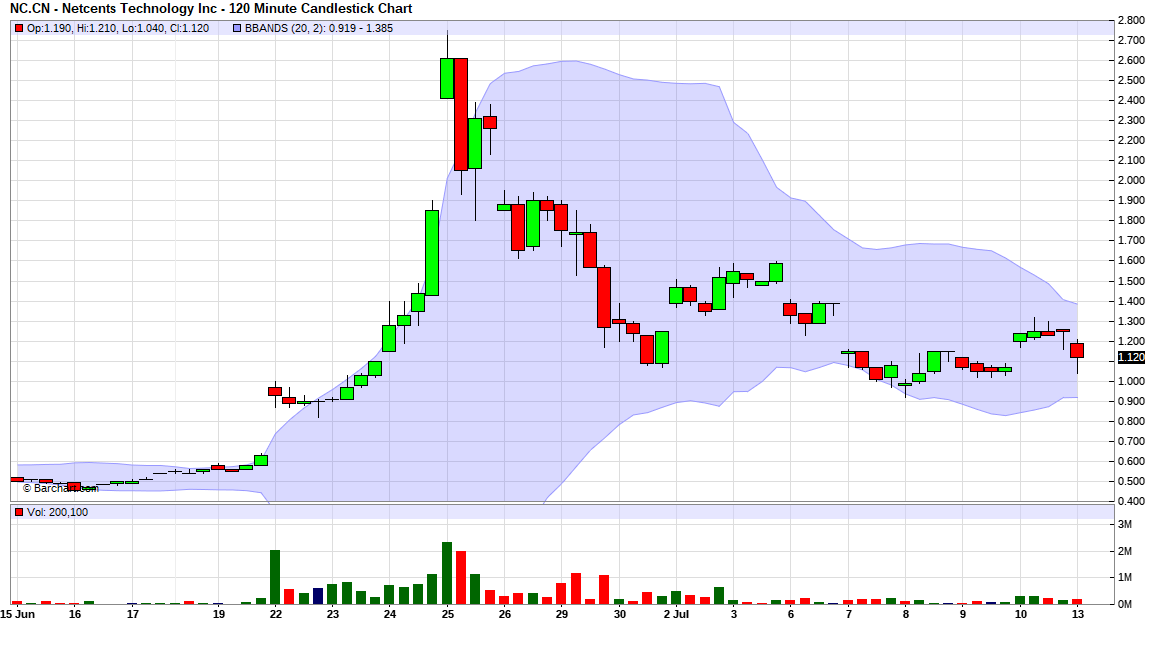Screen dimensions: 1156x645
Task: Click the 1.500 price axis label
Action: point(1131,281)
